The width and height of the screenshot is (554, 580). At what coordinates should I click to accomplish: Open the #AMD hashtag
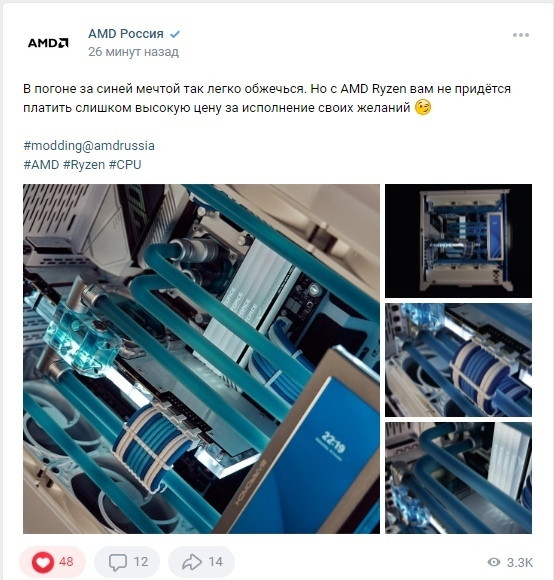(41, 165)
